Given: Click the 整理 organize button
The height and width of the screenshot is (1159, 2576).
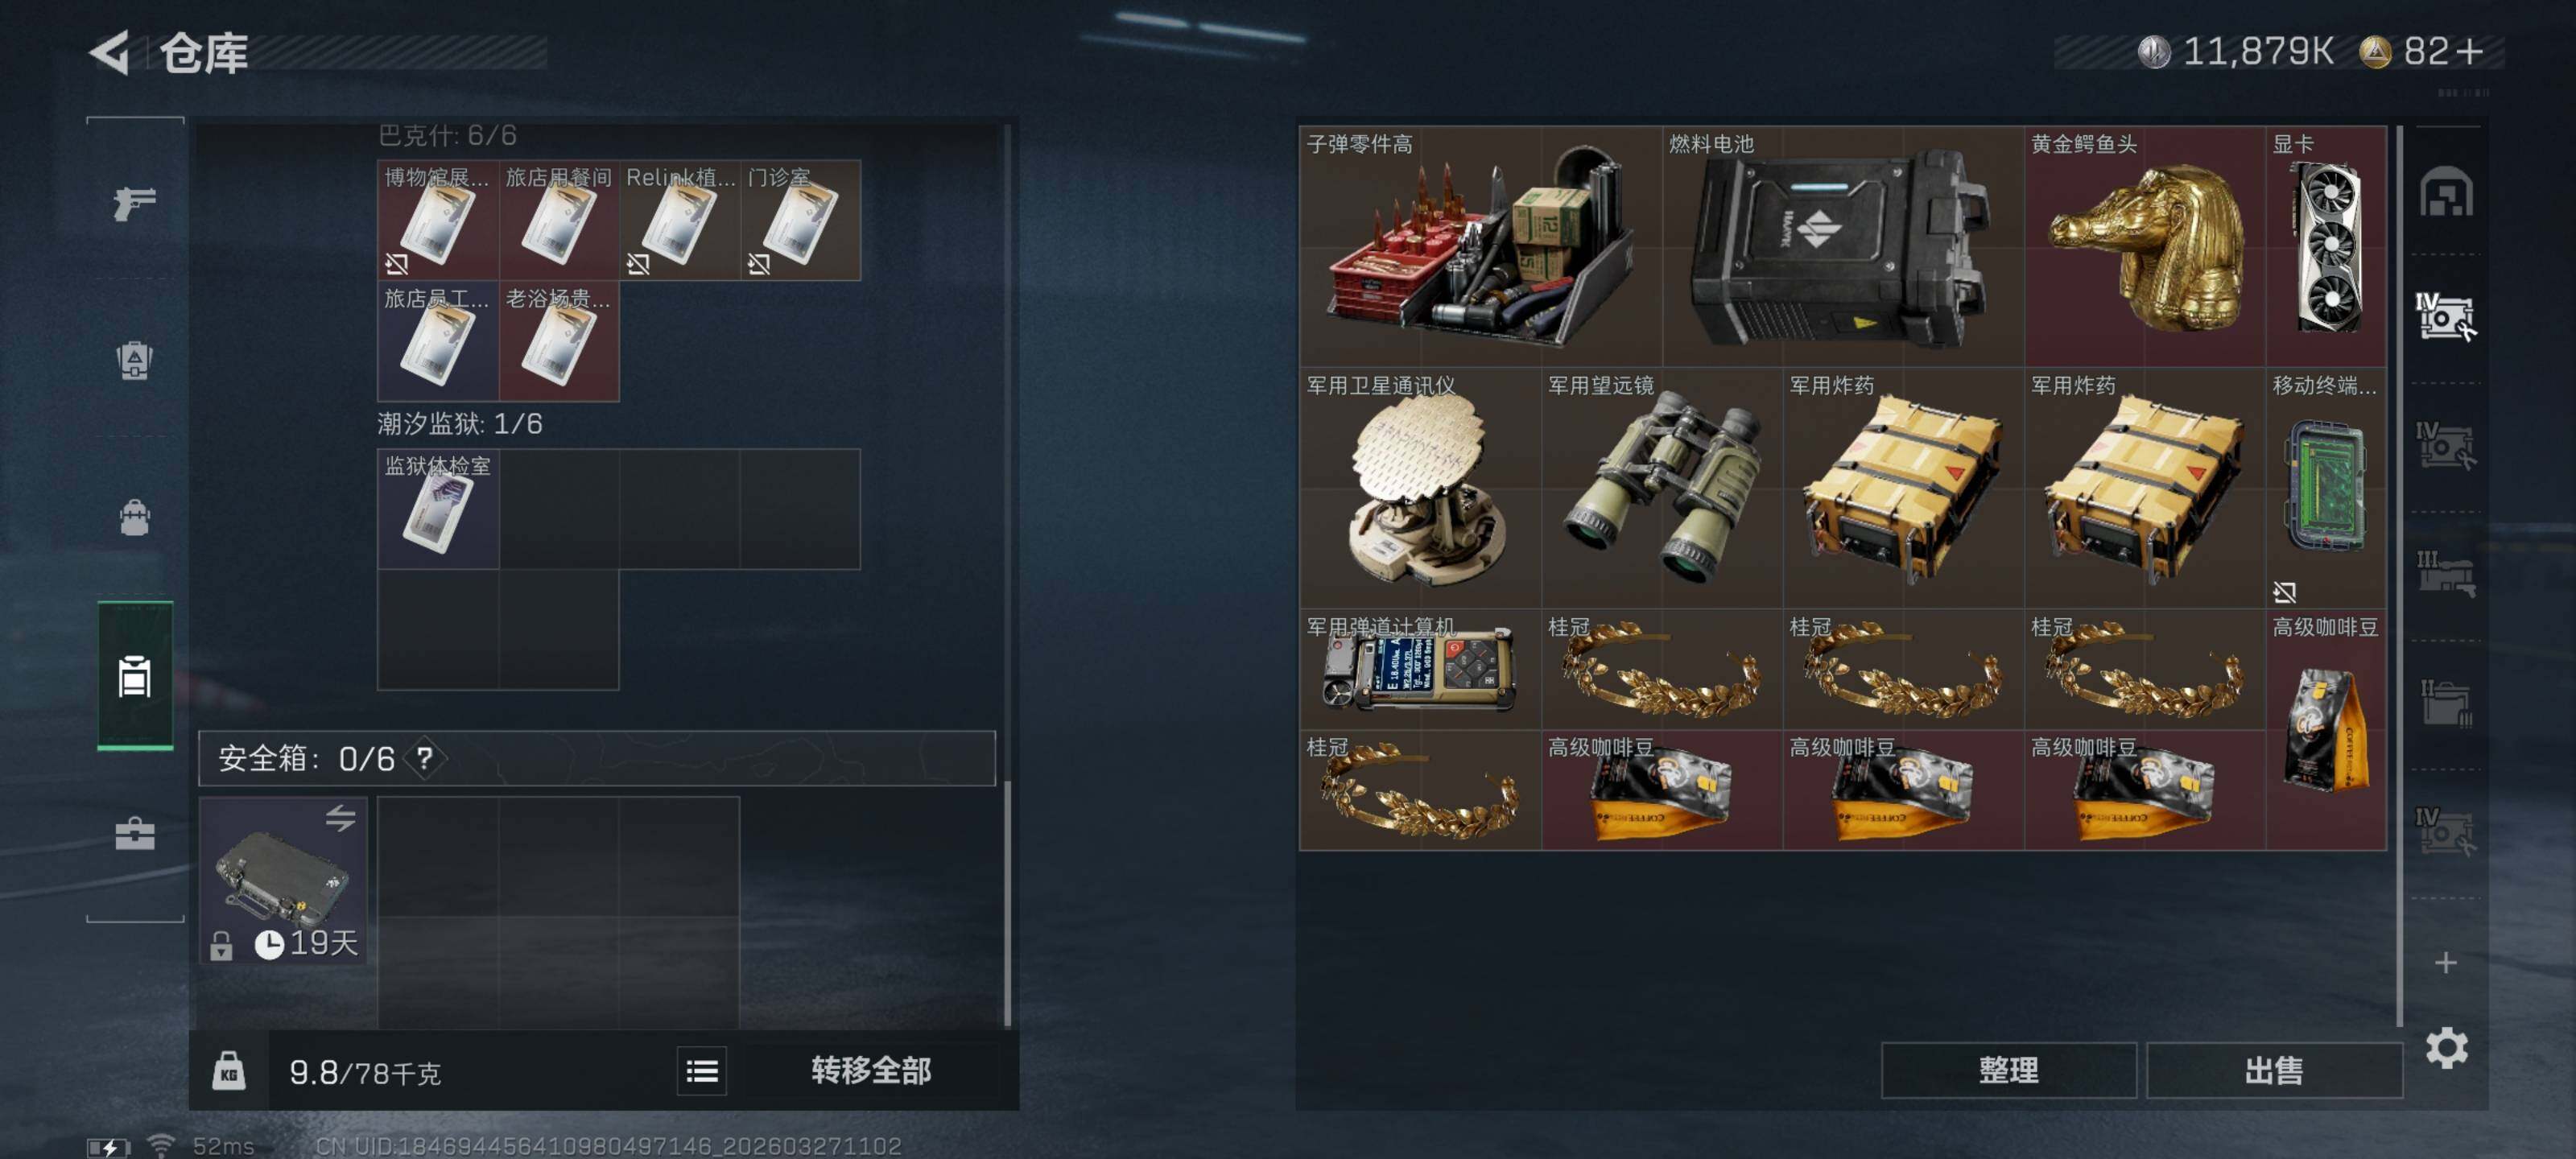Looking at the screenshot, I should click(2008, 1071).
